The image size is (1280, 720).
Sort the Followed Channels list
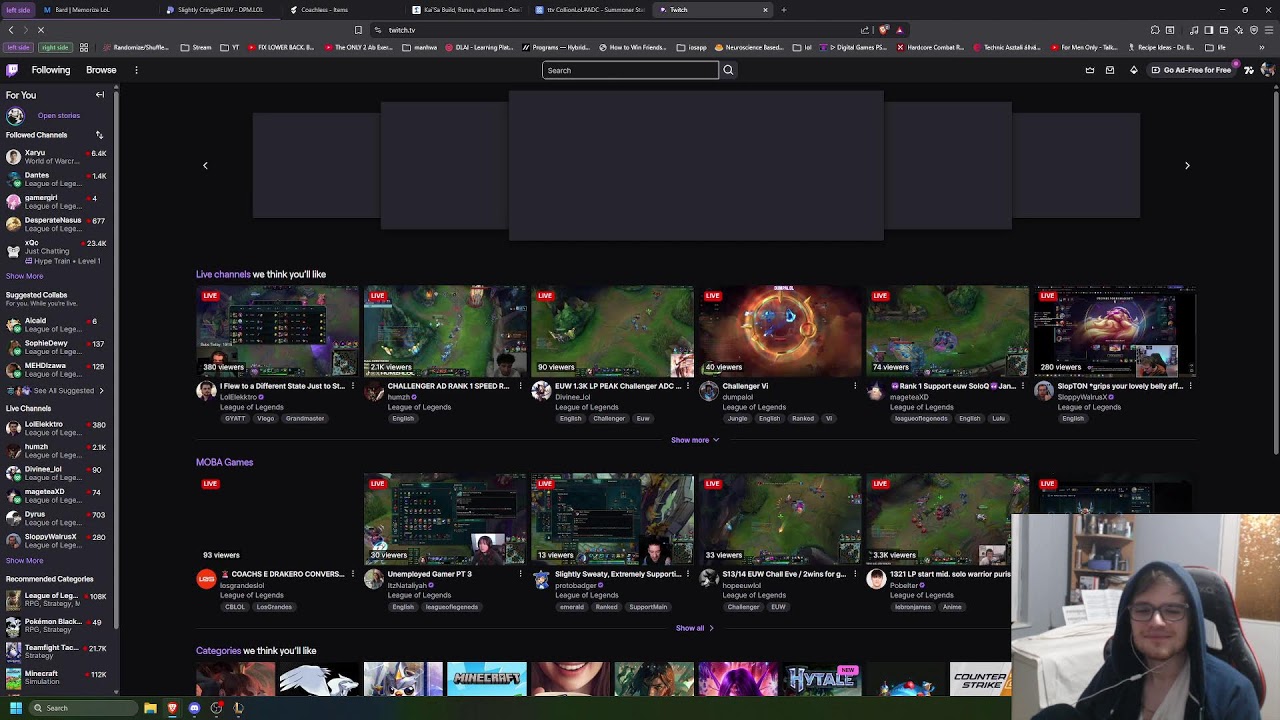coord(99,135)
